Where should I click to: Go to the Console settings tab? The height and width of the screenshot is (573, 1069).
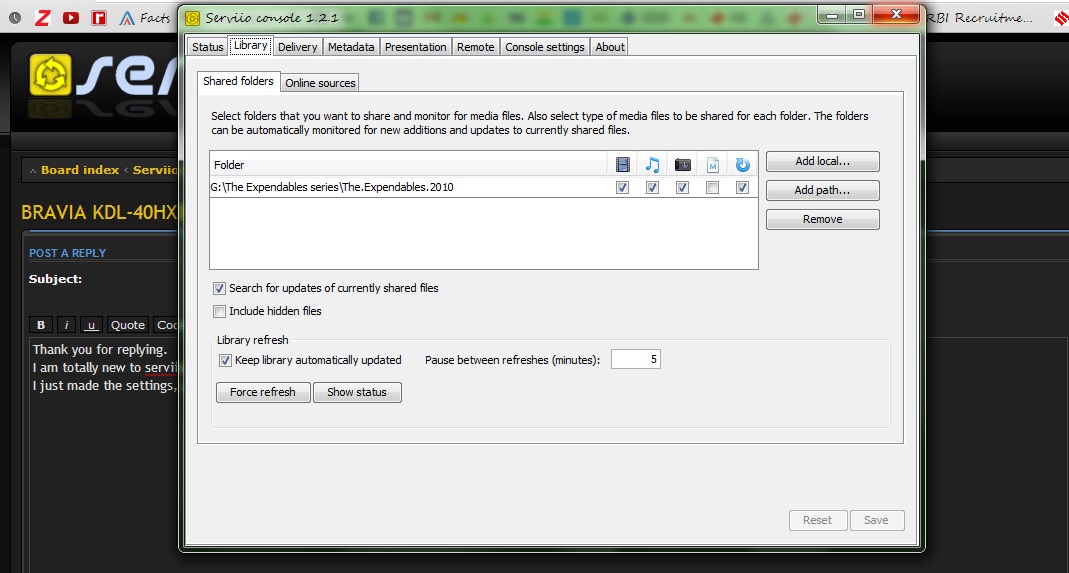[x=544, y=47]
